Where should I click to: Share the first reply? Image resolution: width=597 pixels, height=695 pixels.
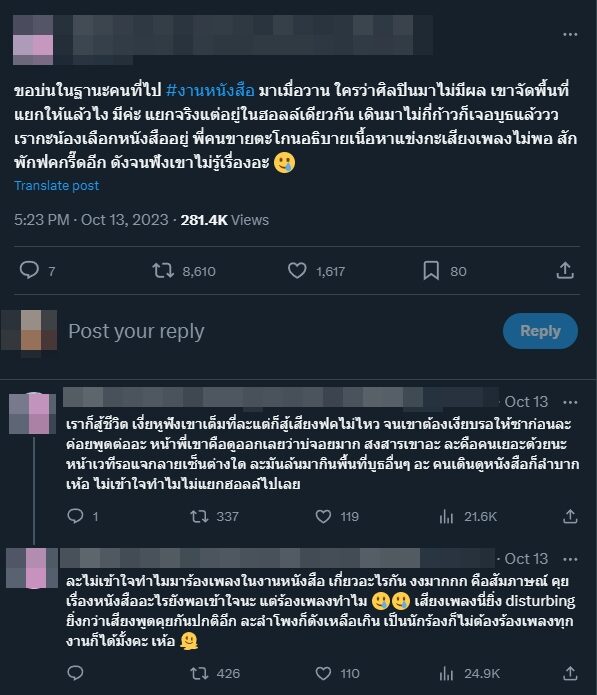(570, 516)
